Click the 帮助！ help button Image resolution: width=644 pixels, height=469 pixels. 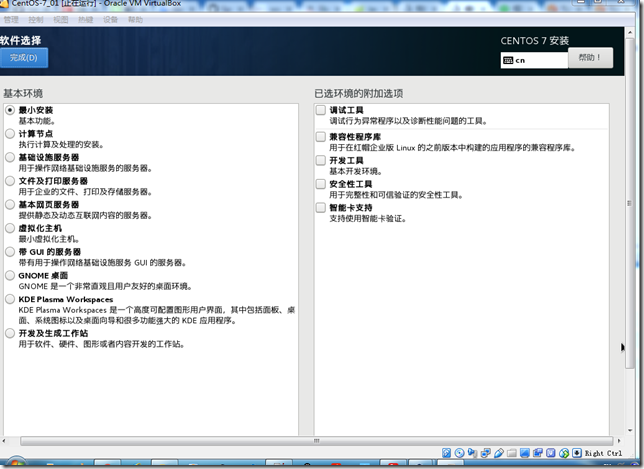pos(590,57)
